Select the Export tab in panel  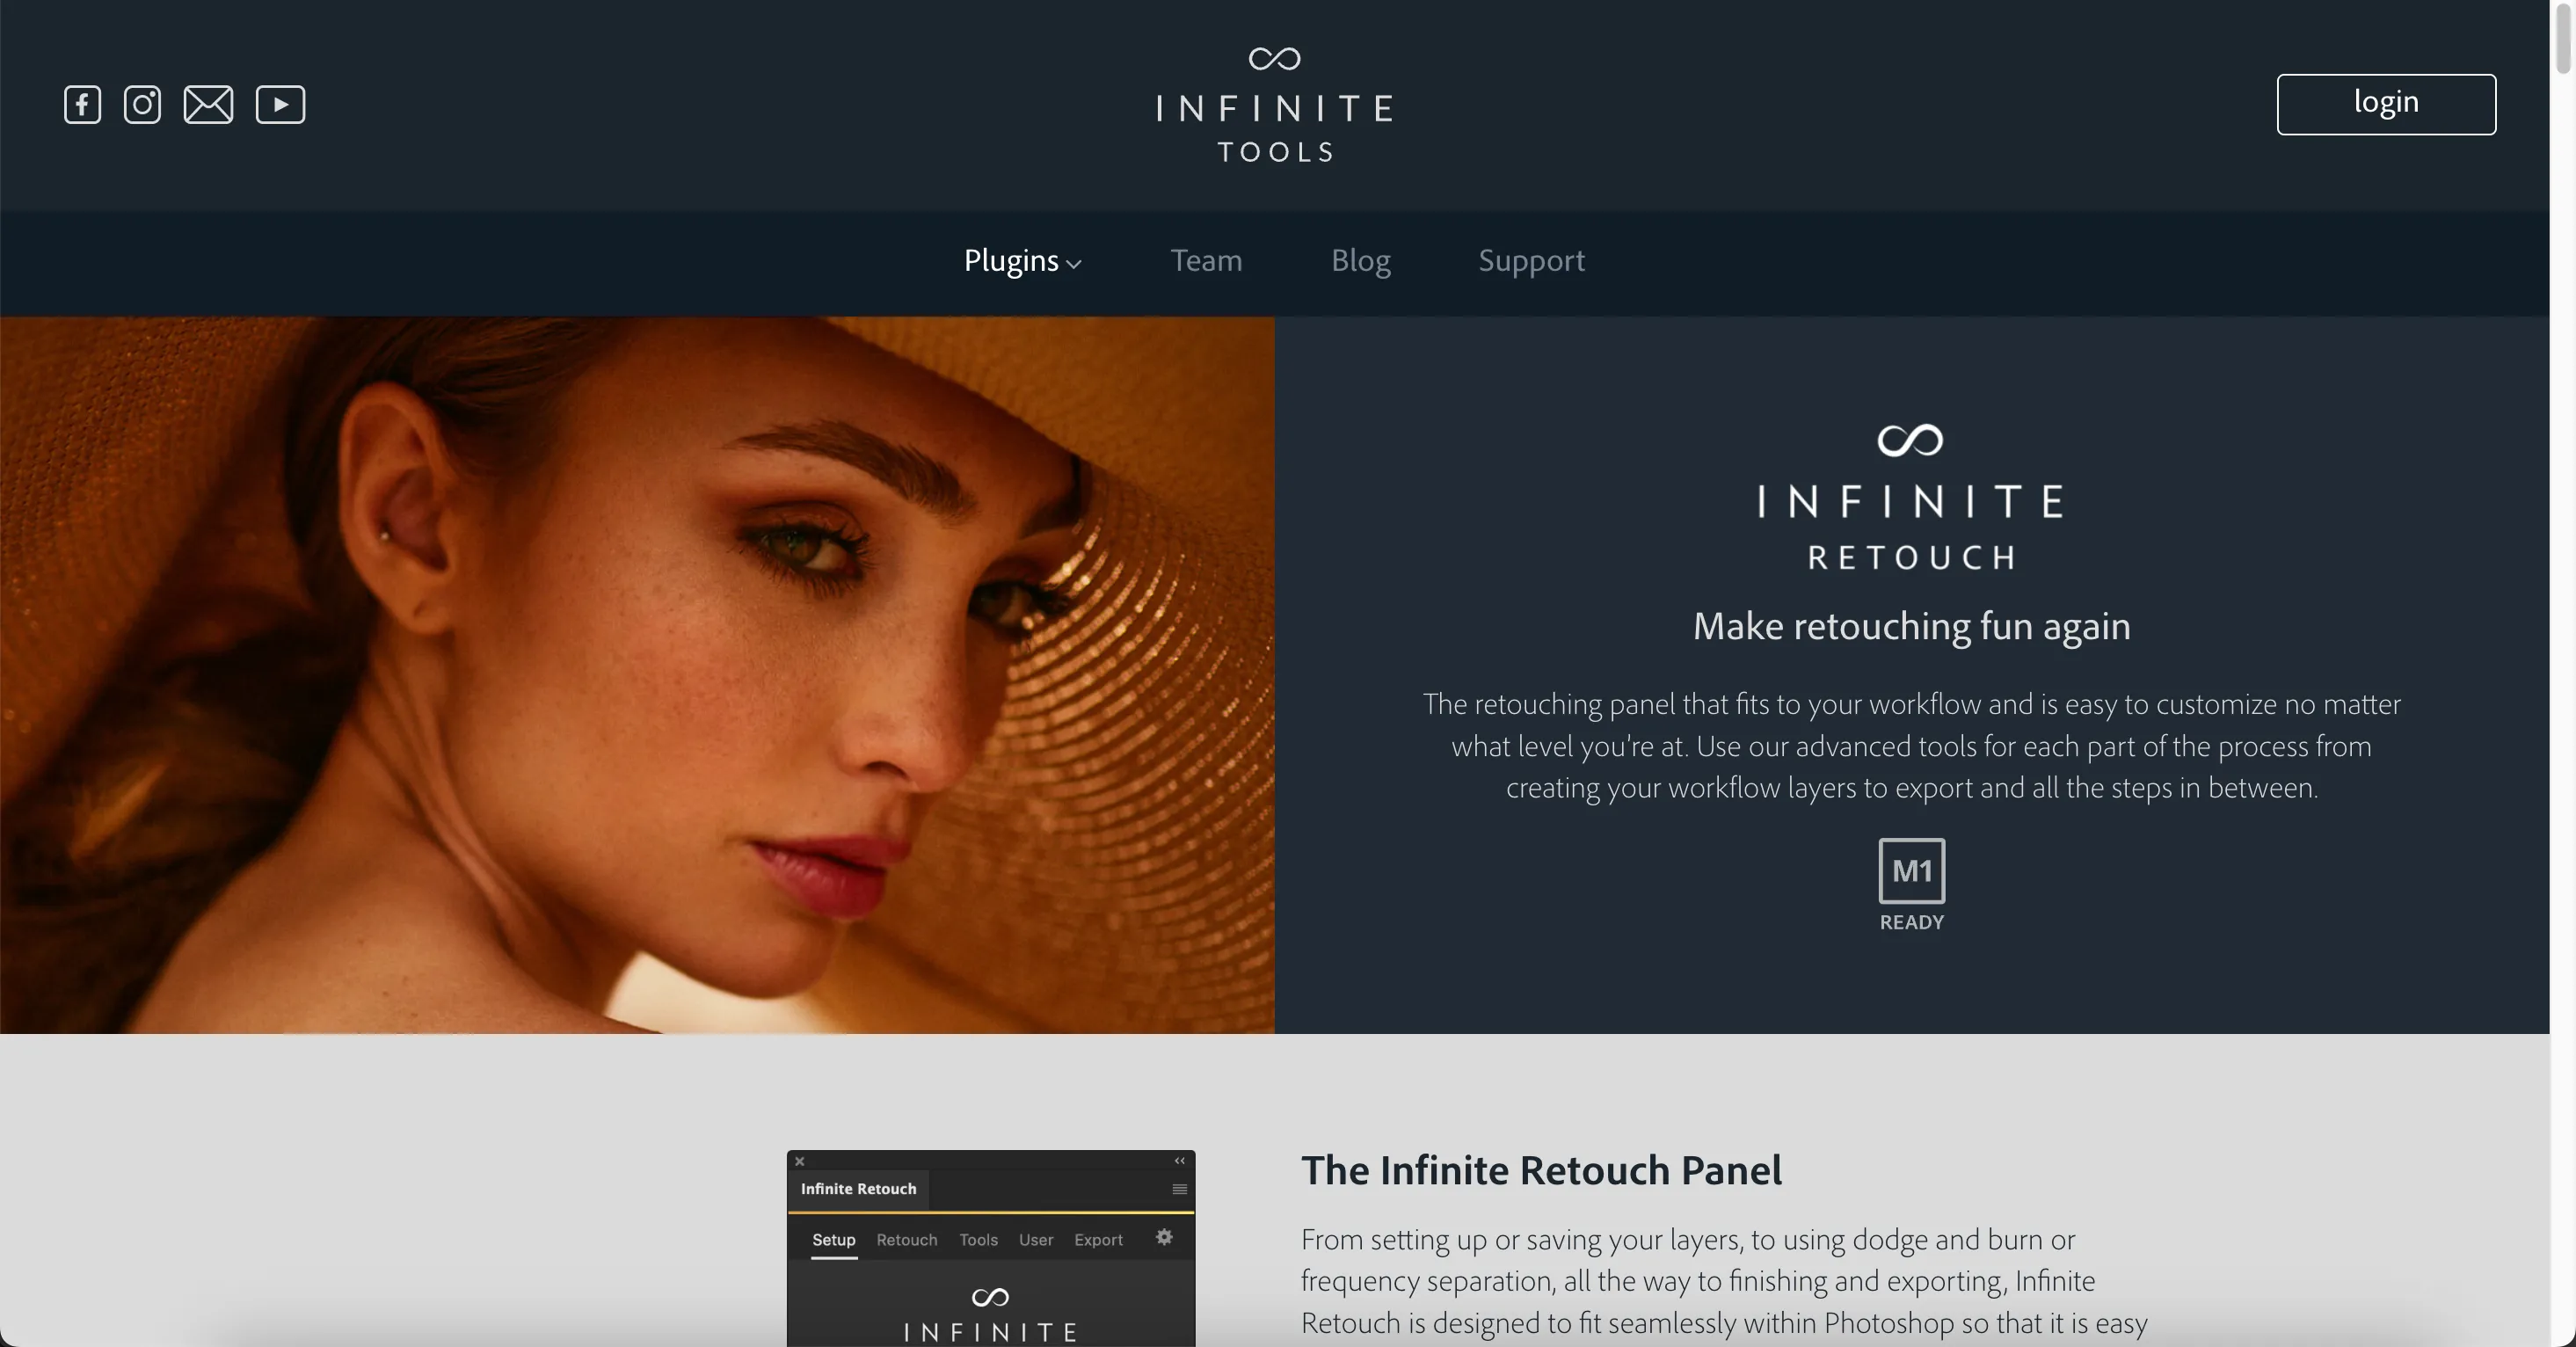pyautogui.click(x=1098, y=1240)
